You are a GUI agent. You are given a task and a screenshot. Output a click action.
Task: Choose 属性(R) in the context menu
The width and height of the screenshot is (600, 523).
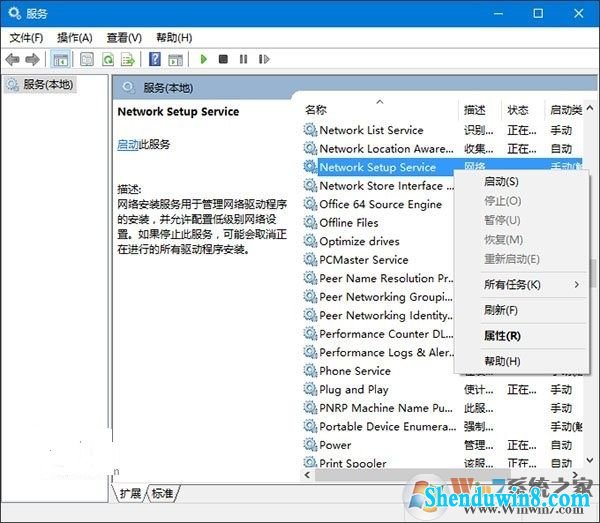pyautogui.click(x=521, y=336)
